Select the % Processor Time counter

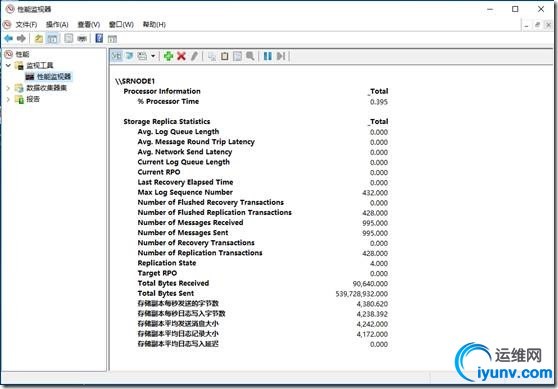pos(168,101)
